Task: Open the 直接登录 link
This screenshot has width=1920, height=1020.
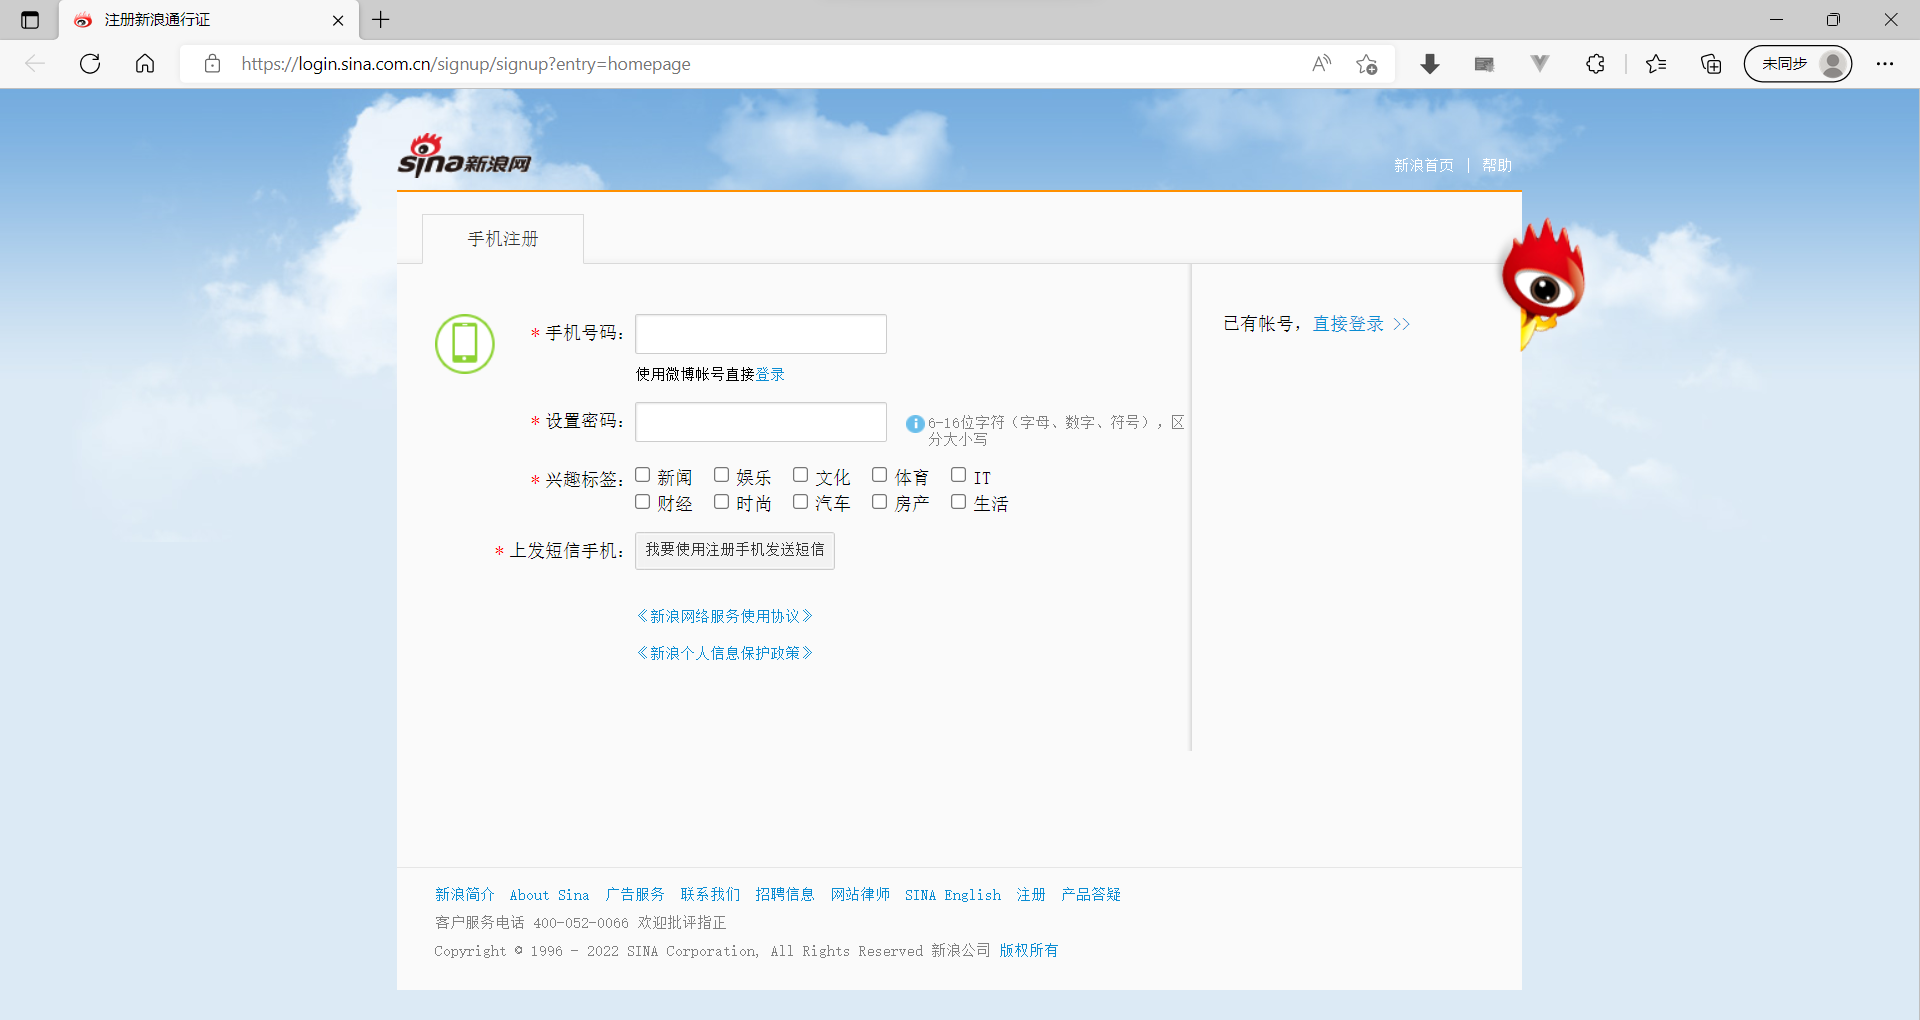Action: (x=1348, y=323)
